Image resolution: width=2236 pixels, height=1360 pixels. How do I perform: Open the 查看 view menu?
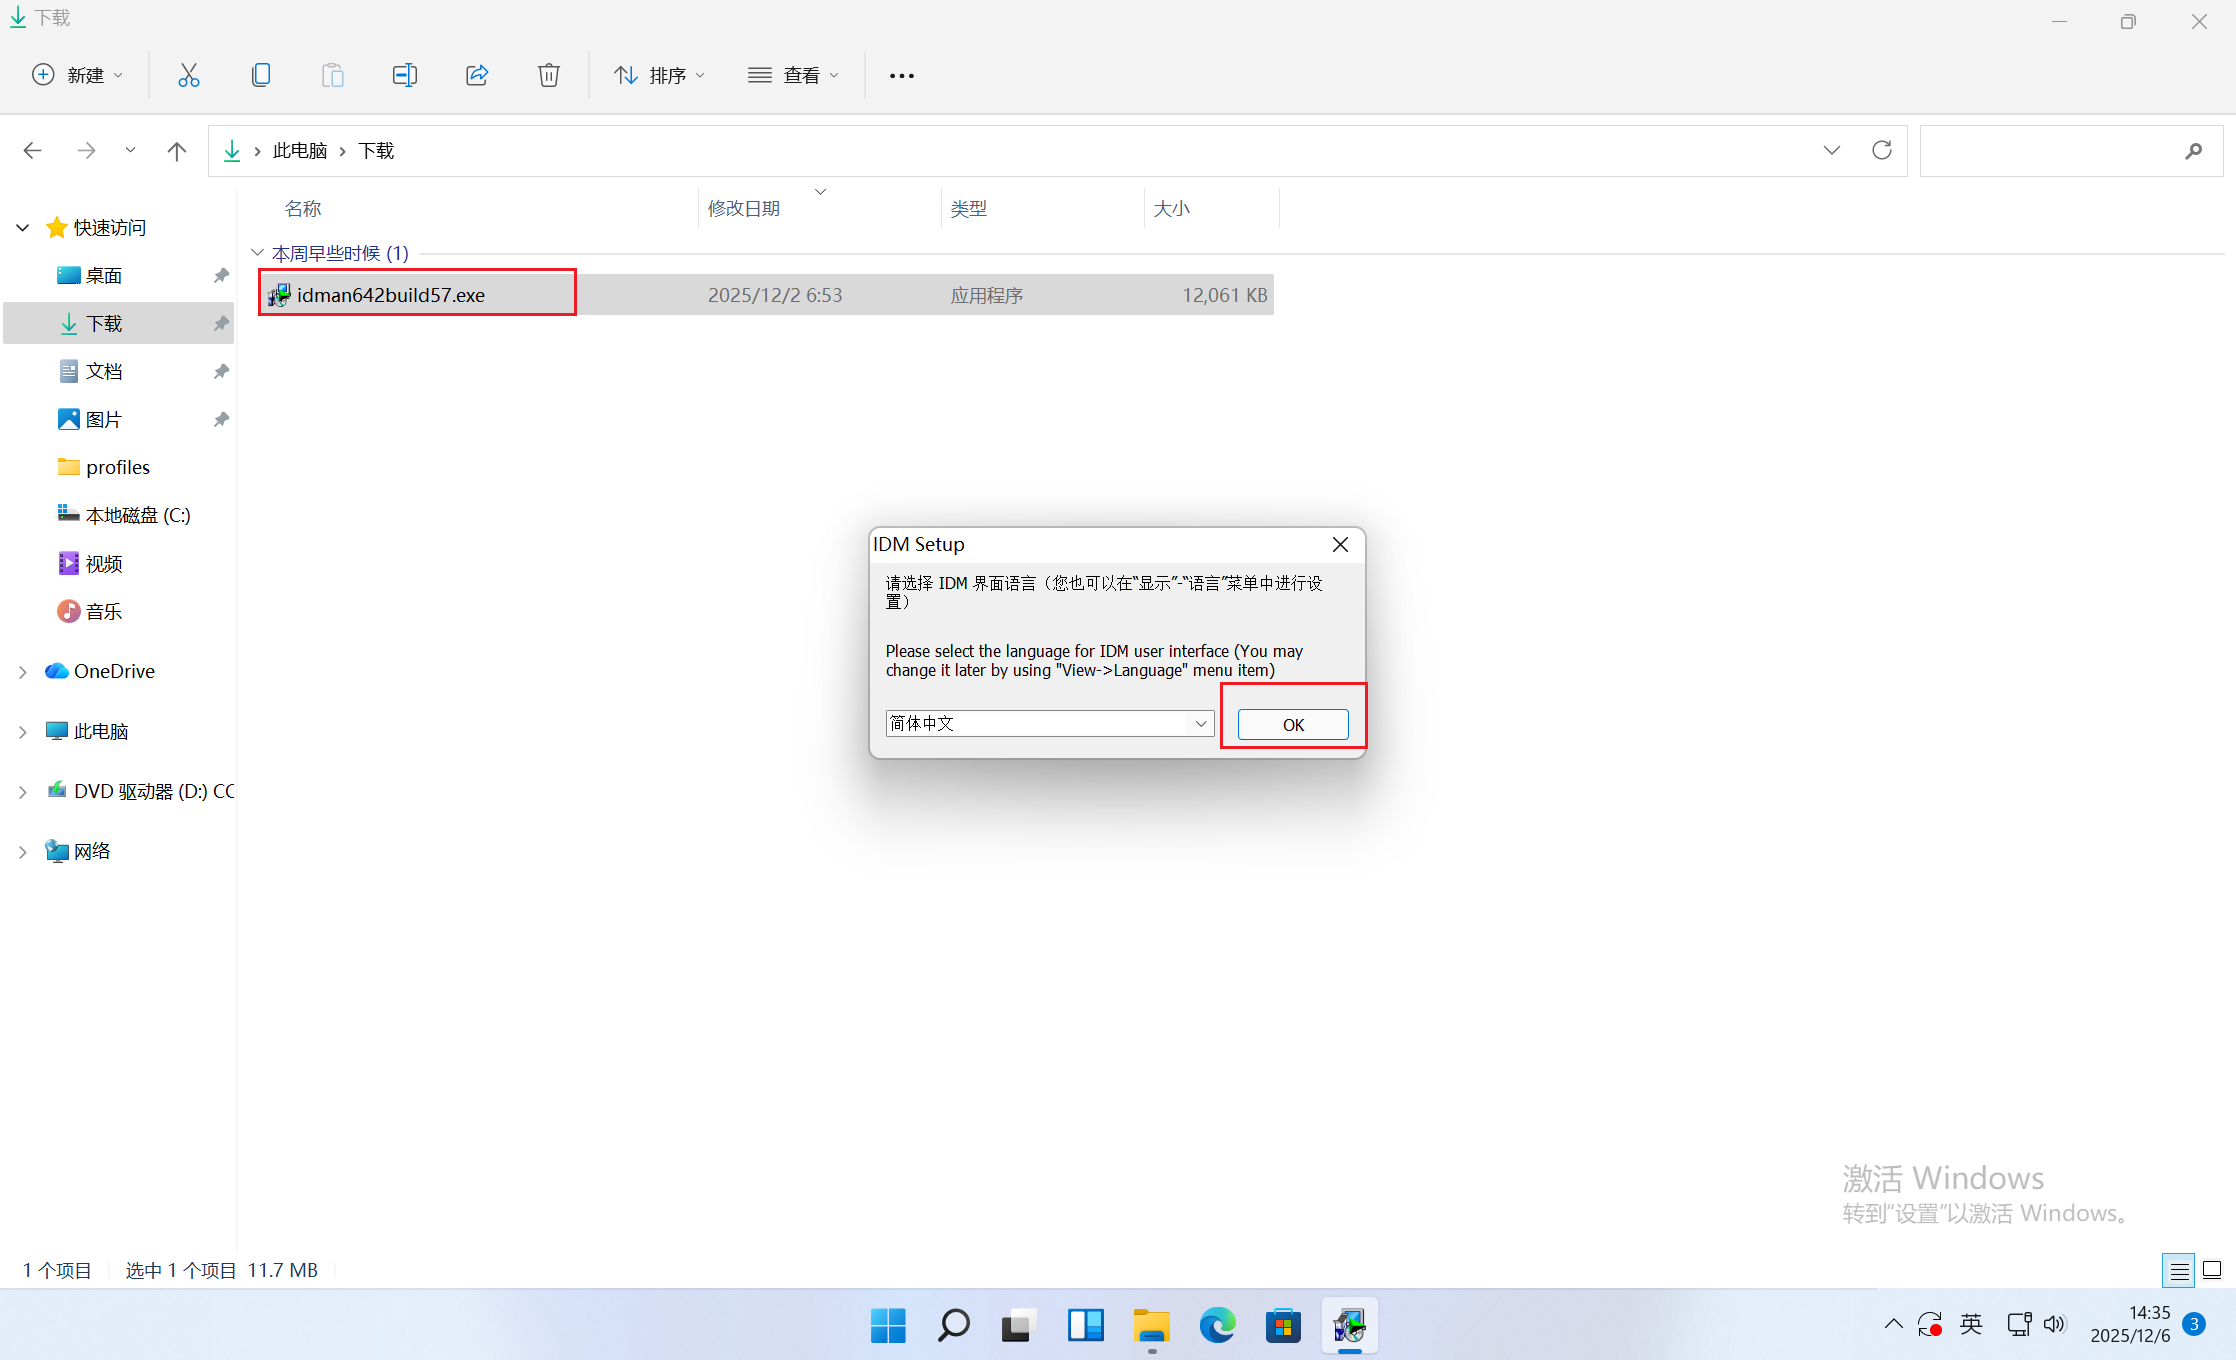click(793, 75)
